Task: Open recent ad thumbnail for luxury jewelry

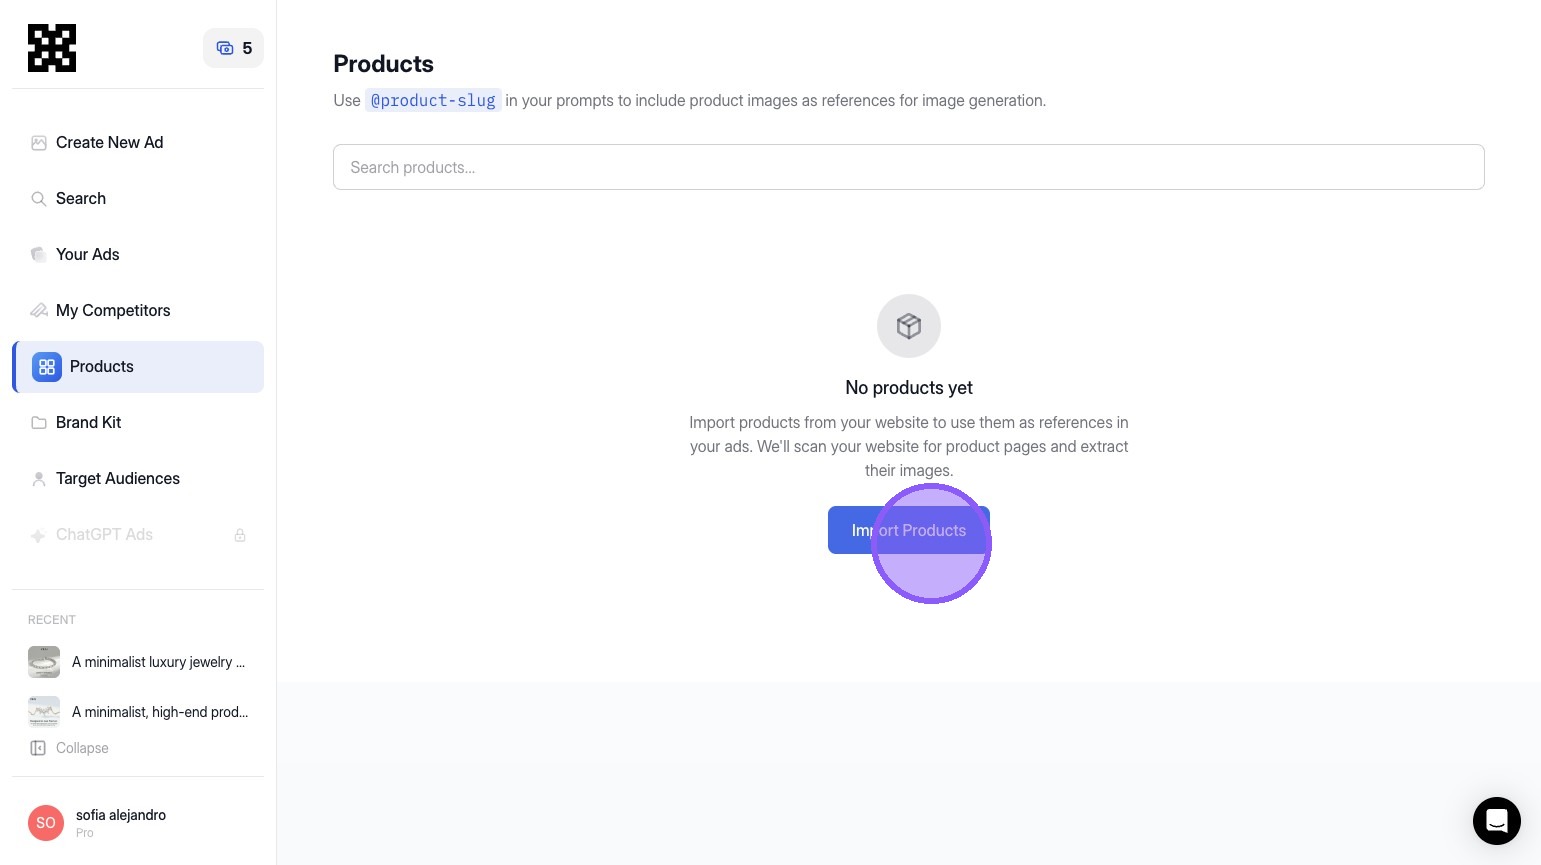Action: (x=44, y=662)
